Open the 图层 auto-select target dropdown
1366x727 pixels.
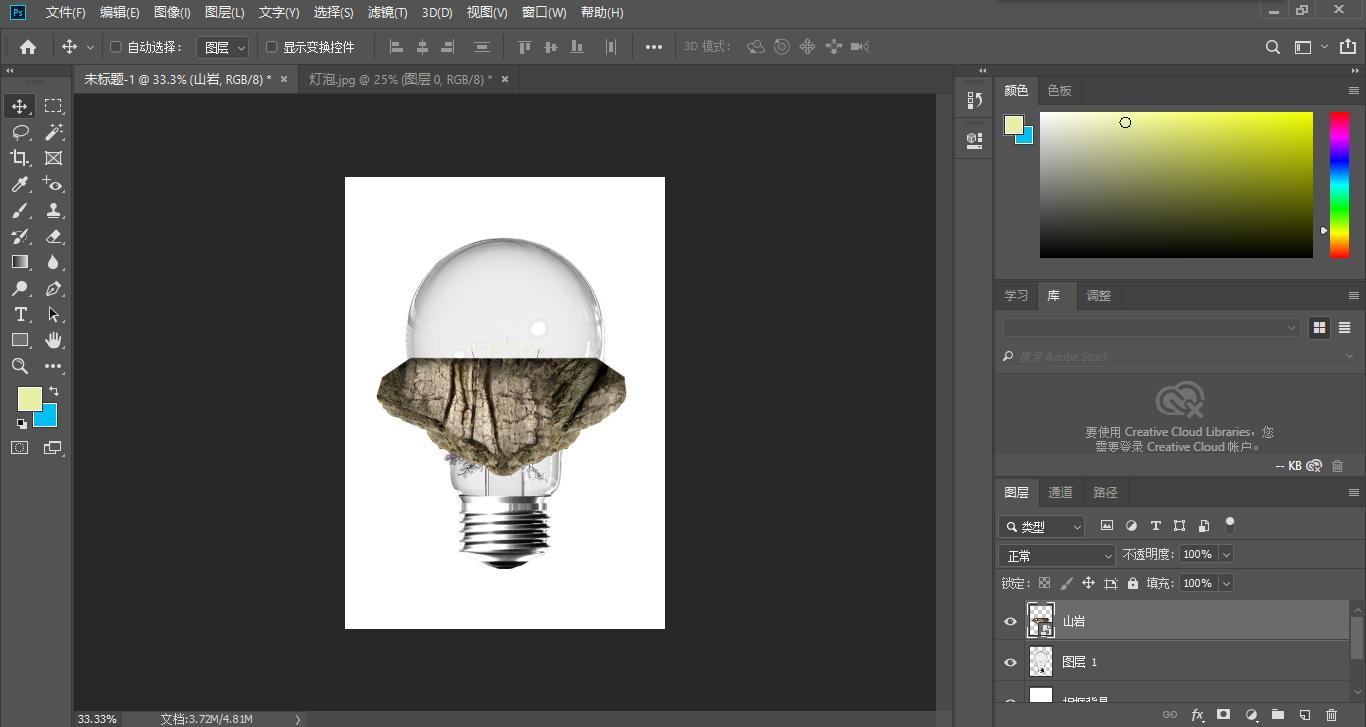tap(222, 47)
